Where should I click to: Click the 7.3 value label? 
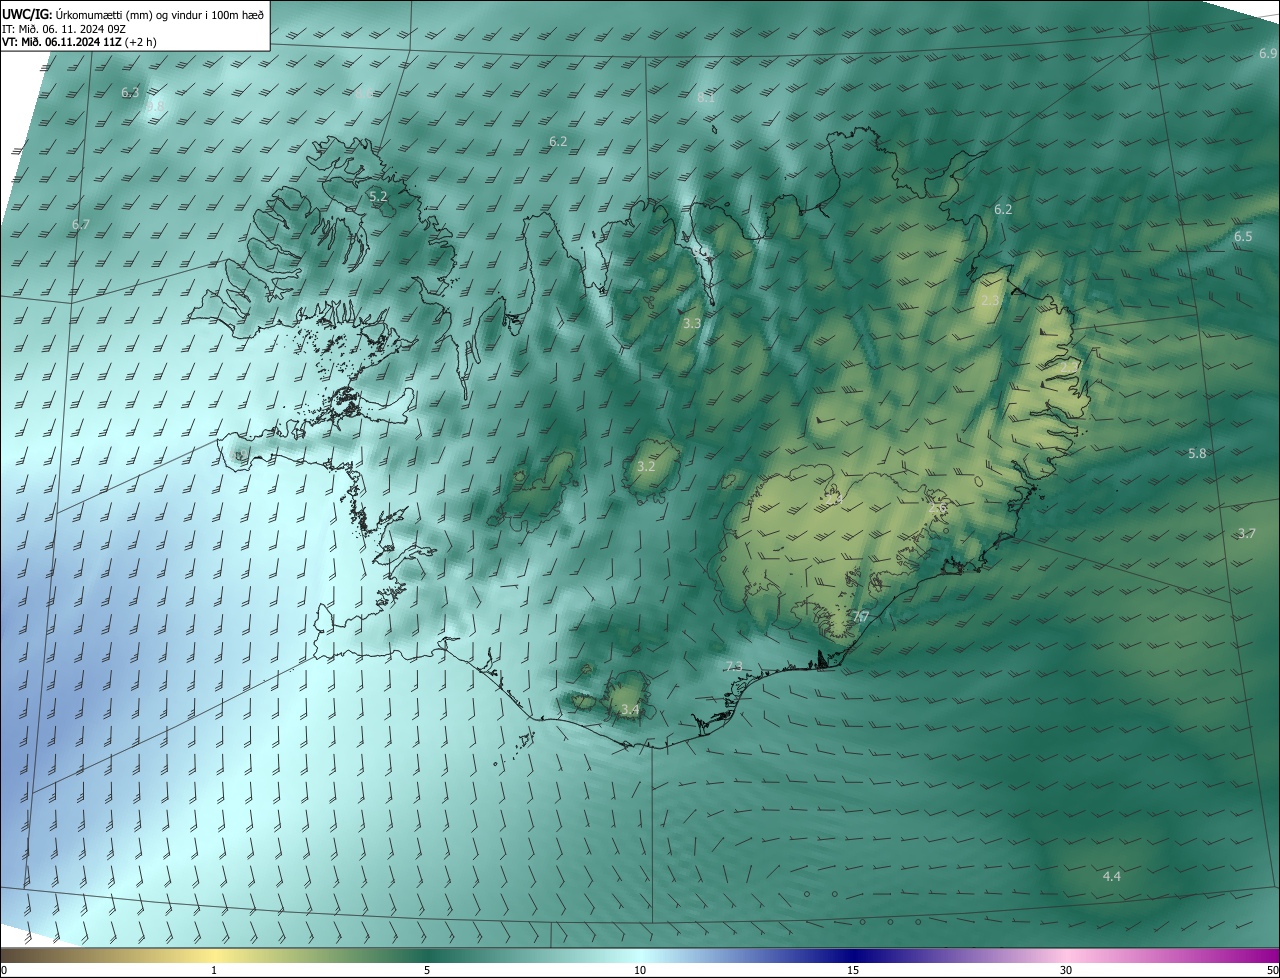click(734, 667)
